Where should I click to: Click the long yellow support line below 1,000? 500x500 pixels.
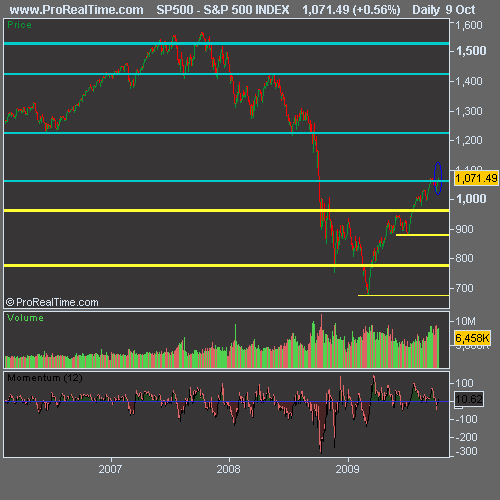[226, 211]
